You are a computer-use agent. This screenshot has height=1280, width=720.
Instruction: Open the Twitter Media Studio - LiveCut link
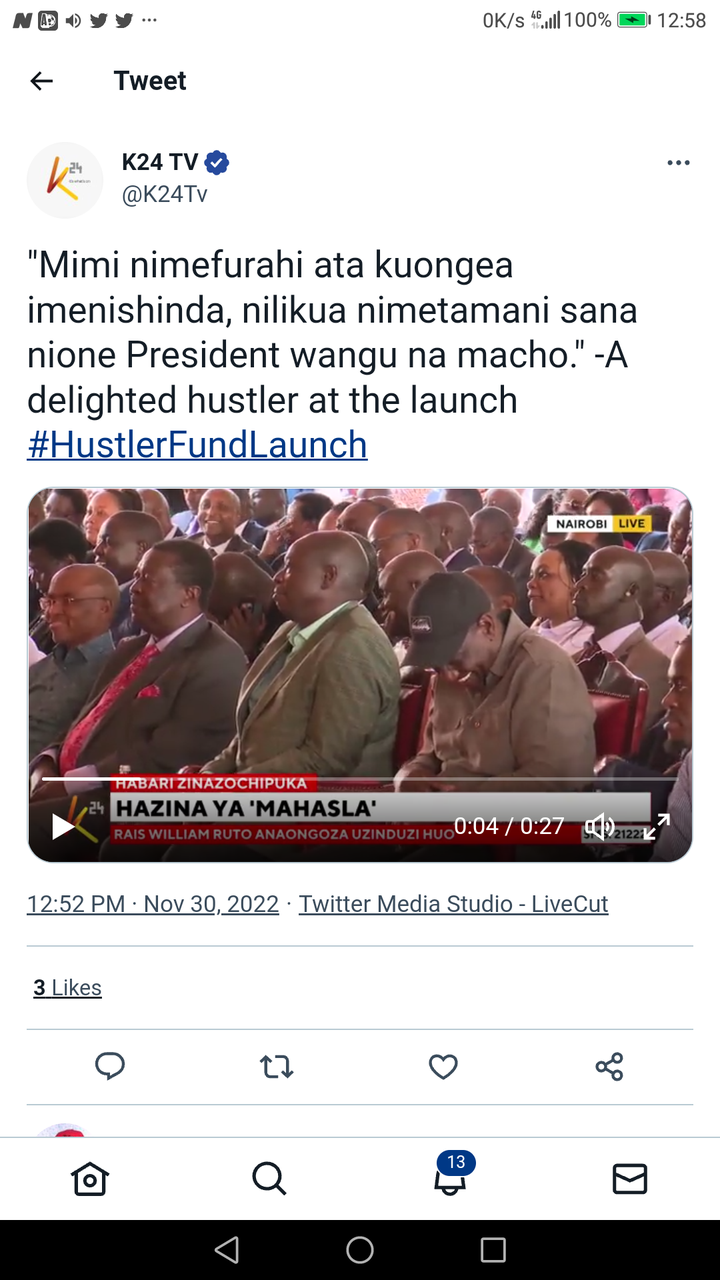(453, 904)
